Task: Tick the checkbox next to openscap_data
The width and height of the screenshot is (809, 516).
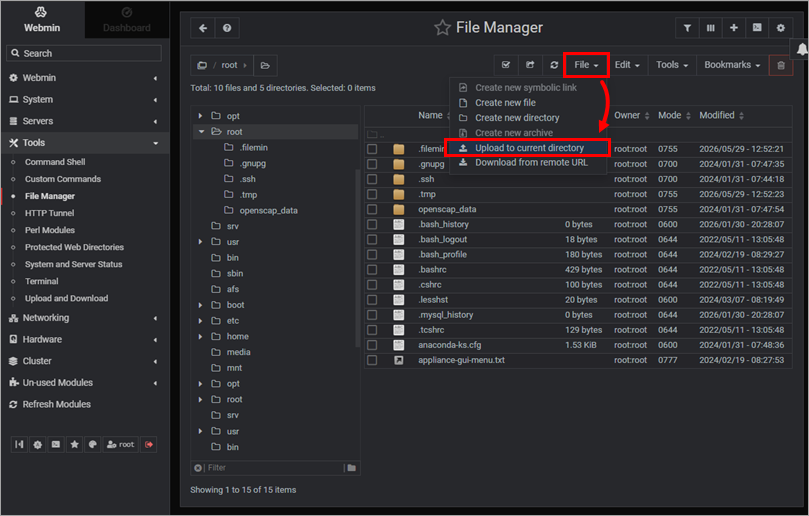Action: [x=372, y=209]
